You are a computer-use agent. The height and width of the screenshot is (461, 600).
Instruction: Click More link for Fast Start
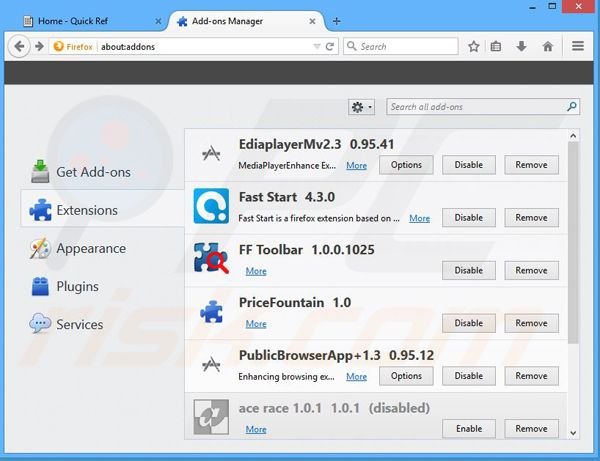point(419,218)
